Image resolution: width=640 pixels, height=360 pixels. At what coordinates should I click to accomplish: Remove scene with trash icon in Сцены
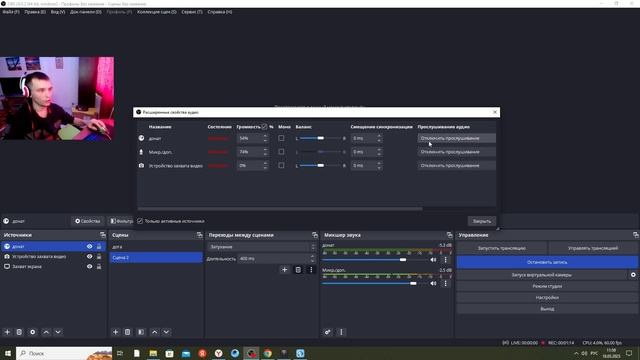tap(127, 332)
